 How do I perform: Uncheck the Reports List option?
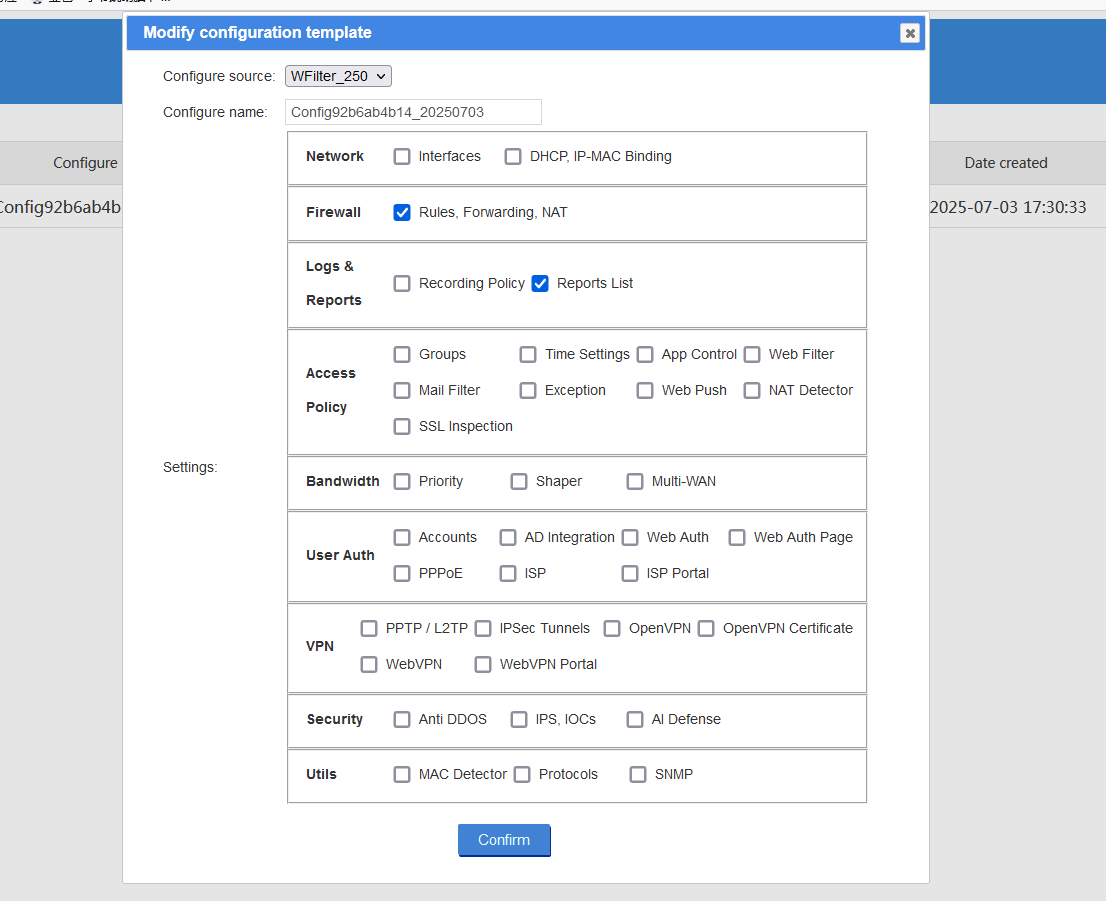540,284
